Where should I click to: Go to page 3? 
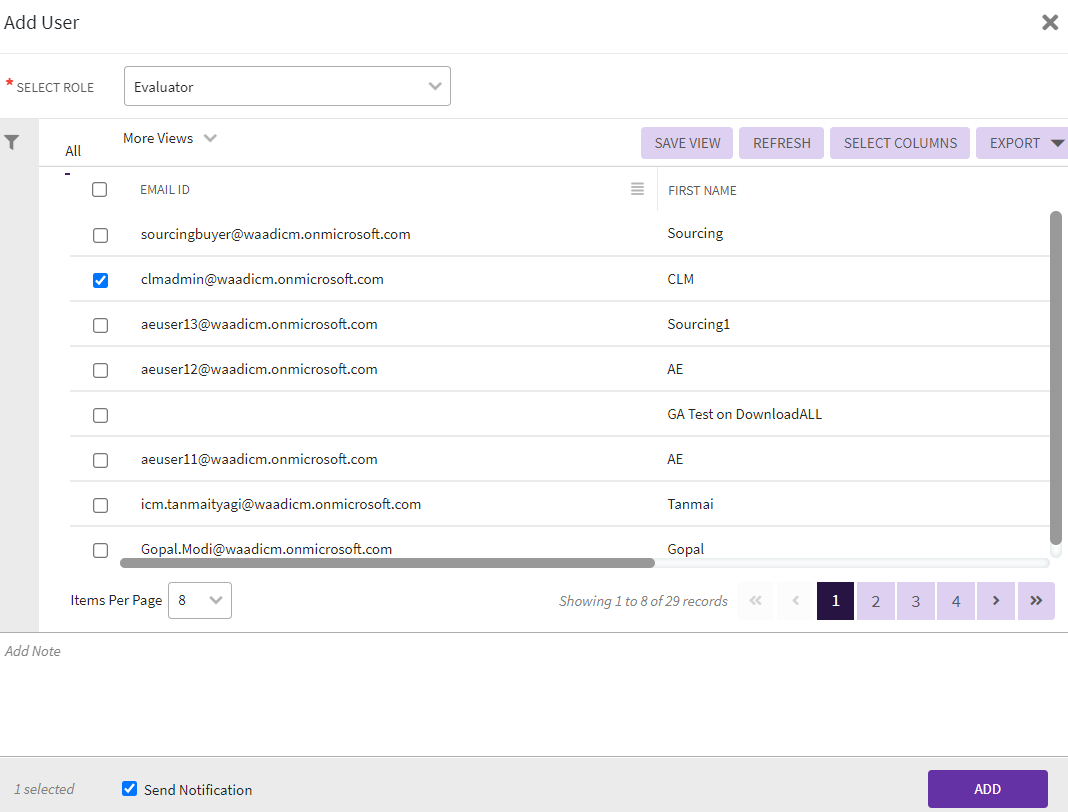tap(916, 601)
